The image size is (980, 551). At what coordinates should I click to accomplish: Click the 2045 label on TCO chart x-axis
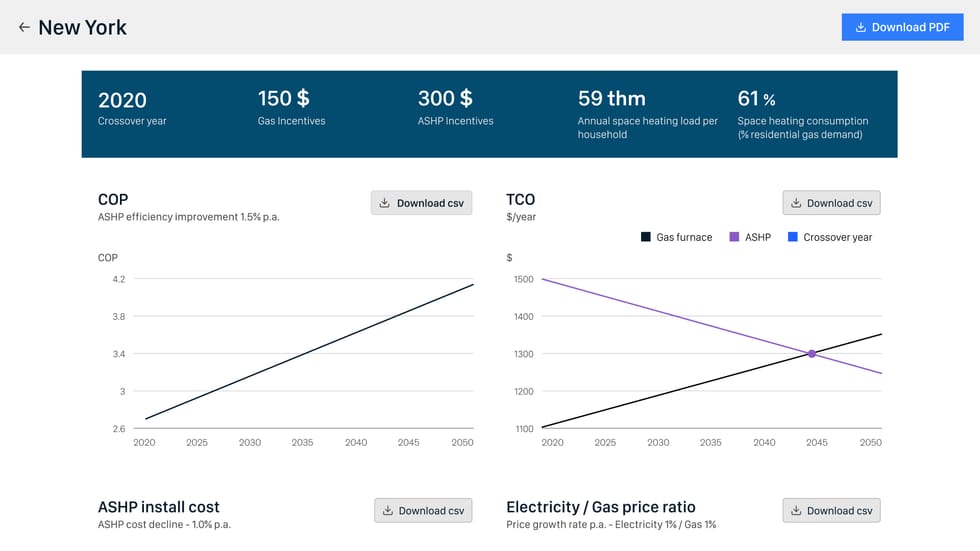[817, 442]
